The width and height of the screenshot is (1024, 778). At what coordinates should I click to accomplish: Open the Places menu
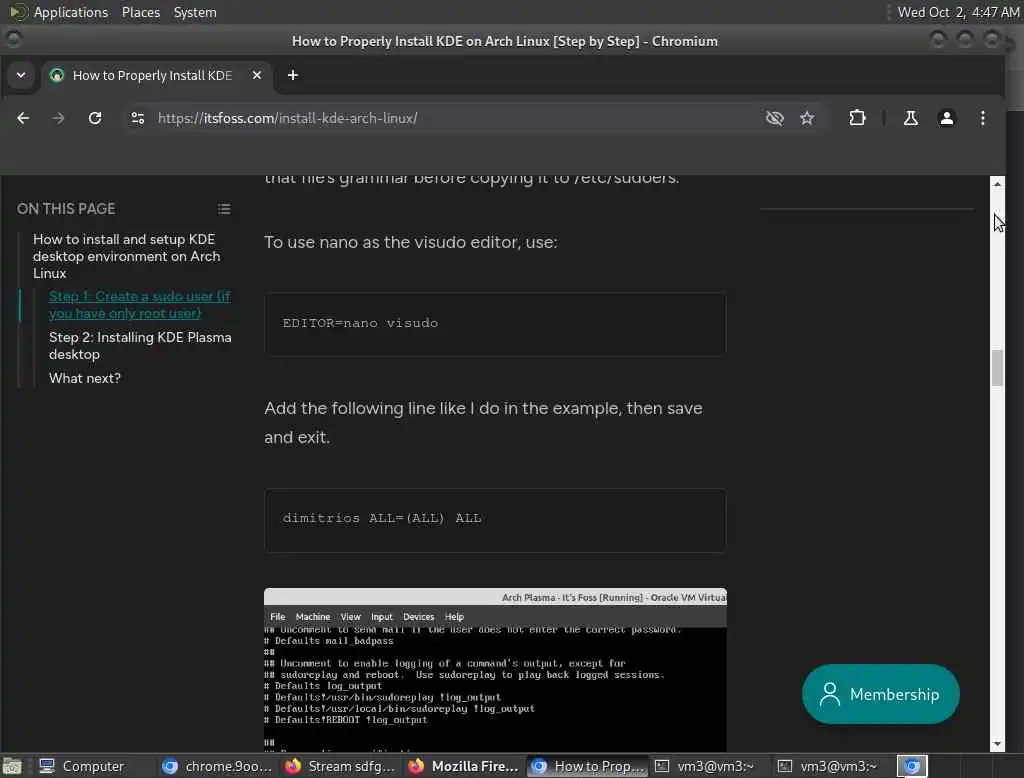click(140, 12)
